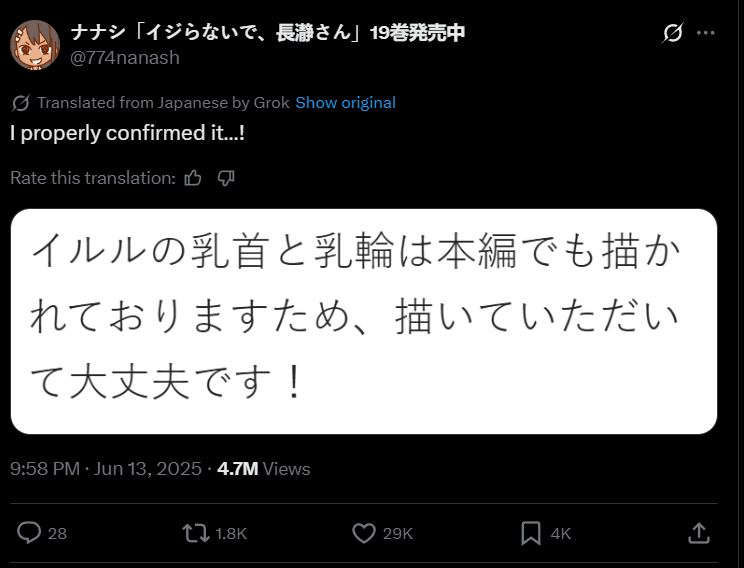
Task: View the 4.7M Views analytics
Action: point(264,469)
